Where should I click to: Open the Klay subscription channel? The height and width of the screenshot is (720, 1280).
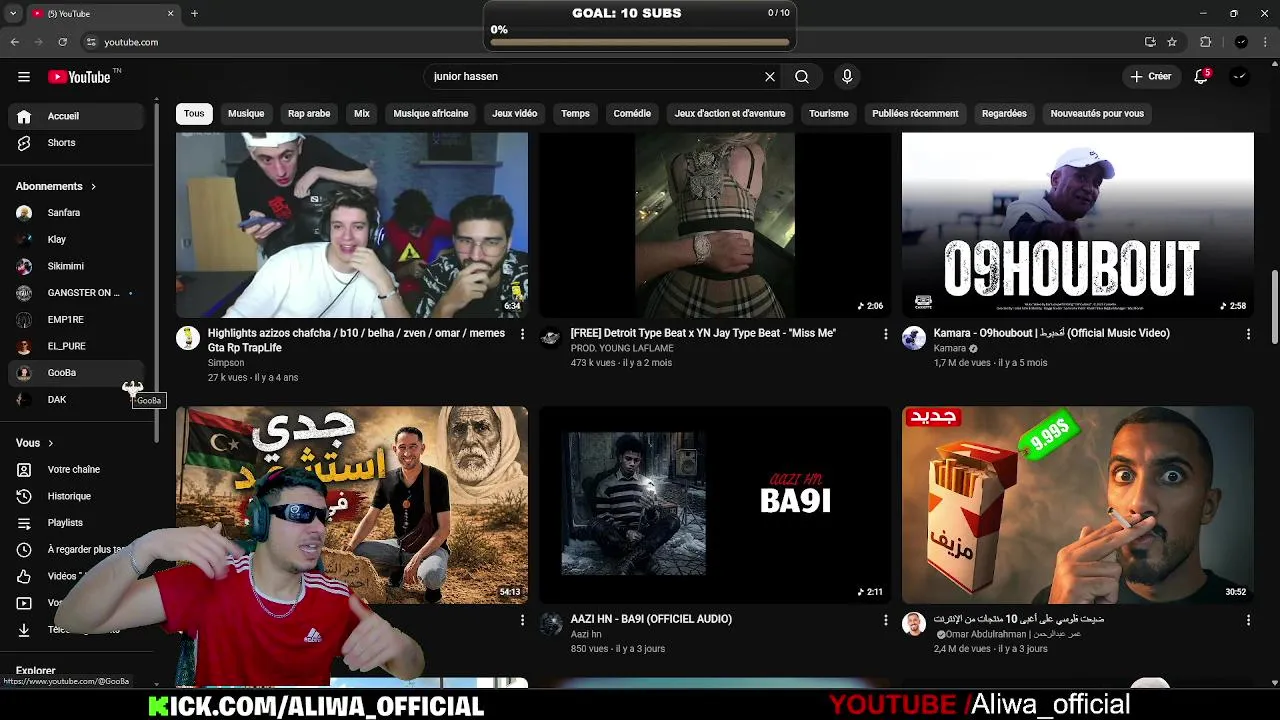click(76, 240)
